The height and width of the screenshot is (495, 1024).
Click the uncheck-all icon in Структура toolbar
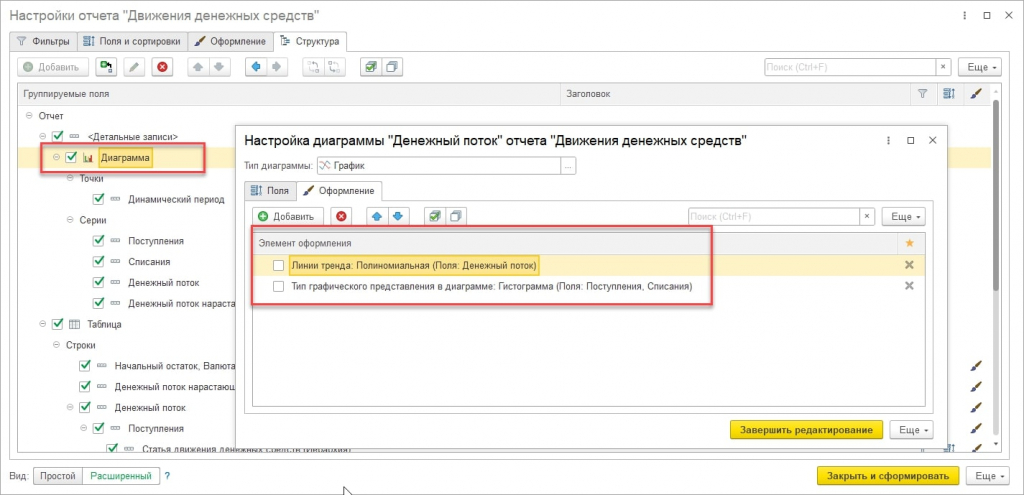[x=392, y=67]
